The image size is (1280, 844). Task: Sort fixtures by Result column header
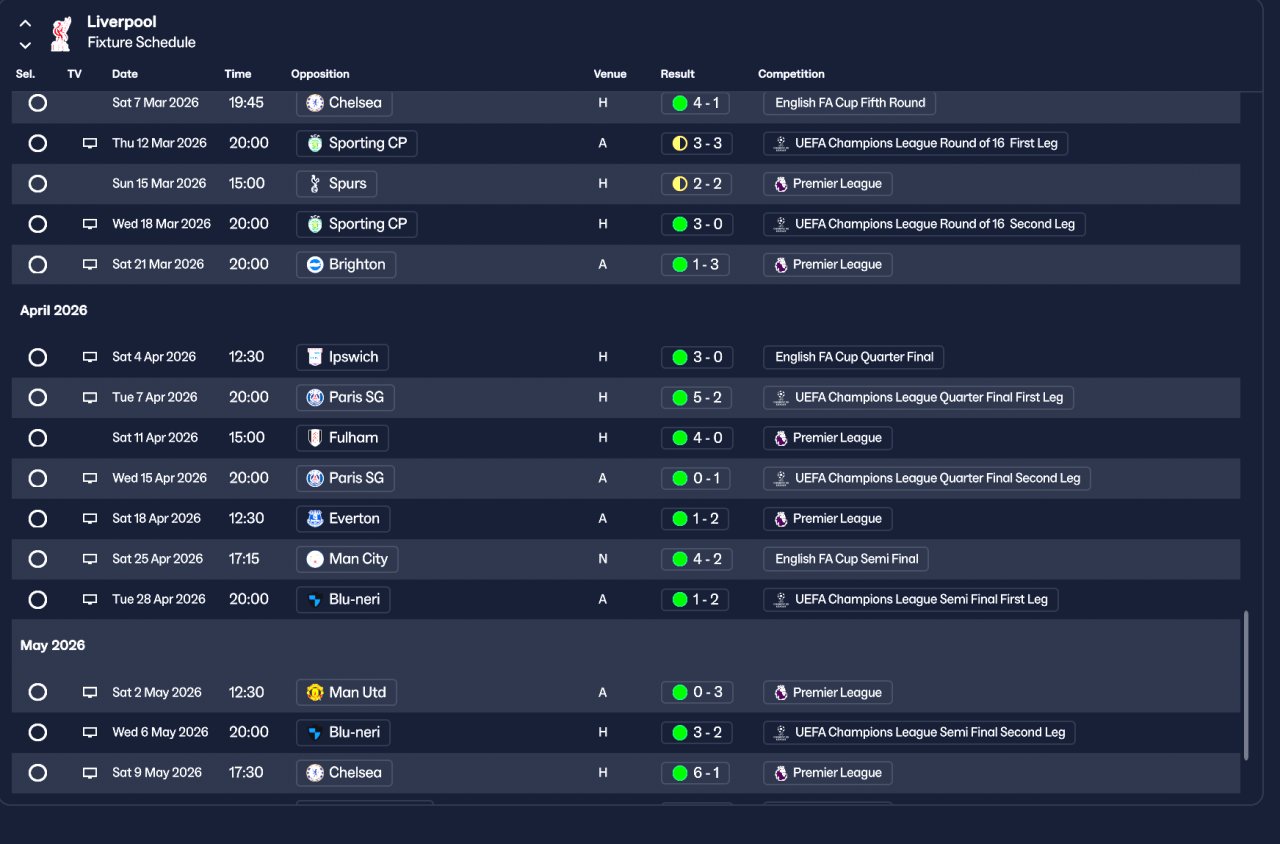(677, 74)
